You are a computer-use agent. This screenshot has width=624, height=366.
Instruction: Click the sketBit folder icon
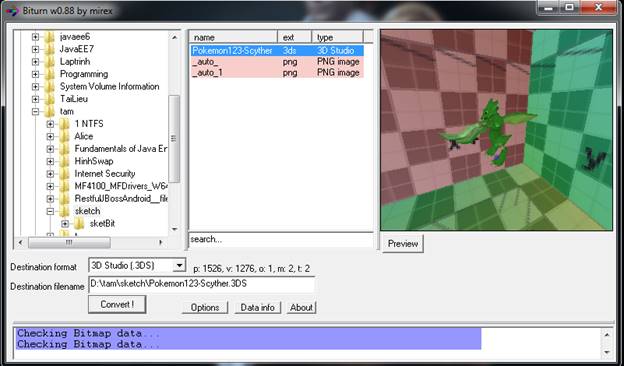pos(79,224)
